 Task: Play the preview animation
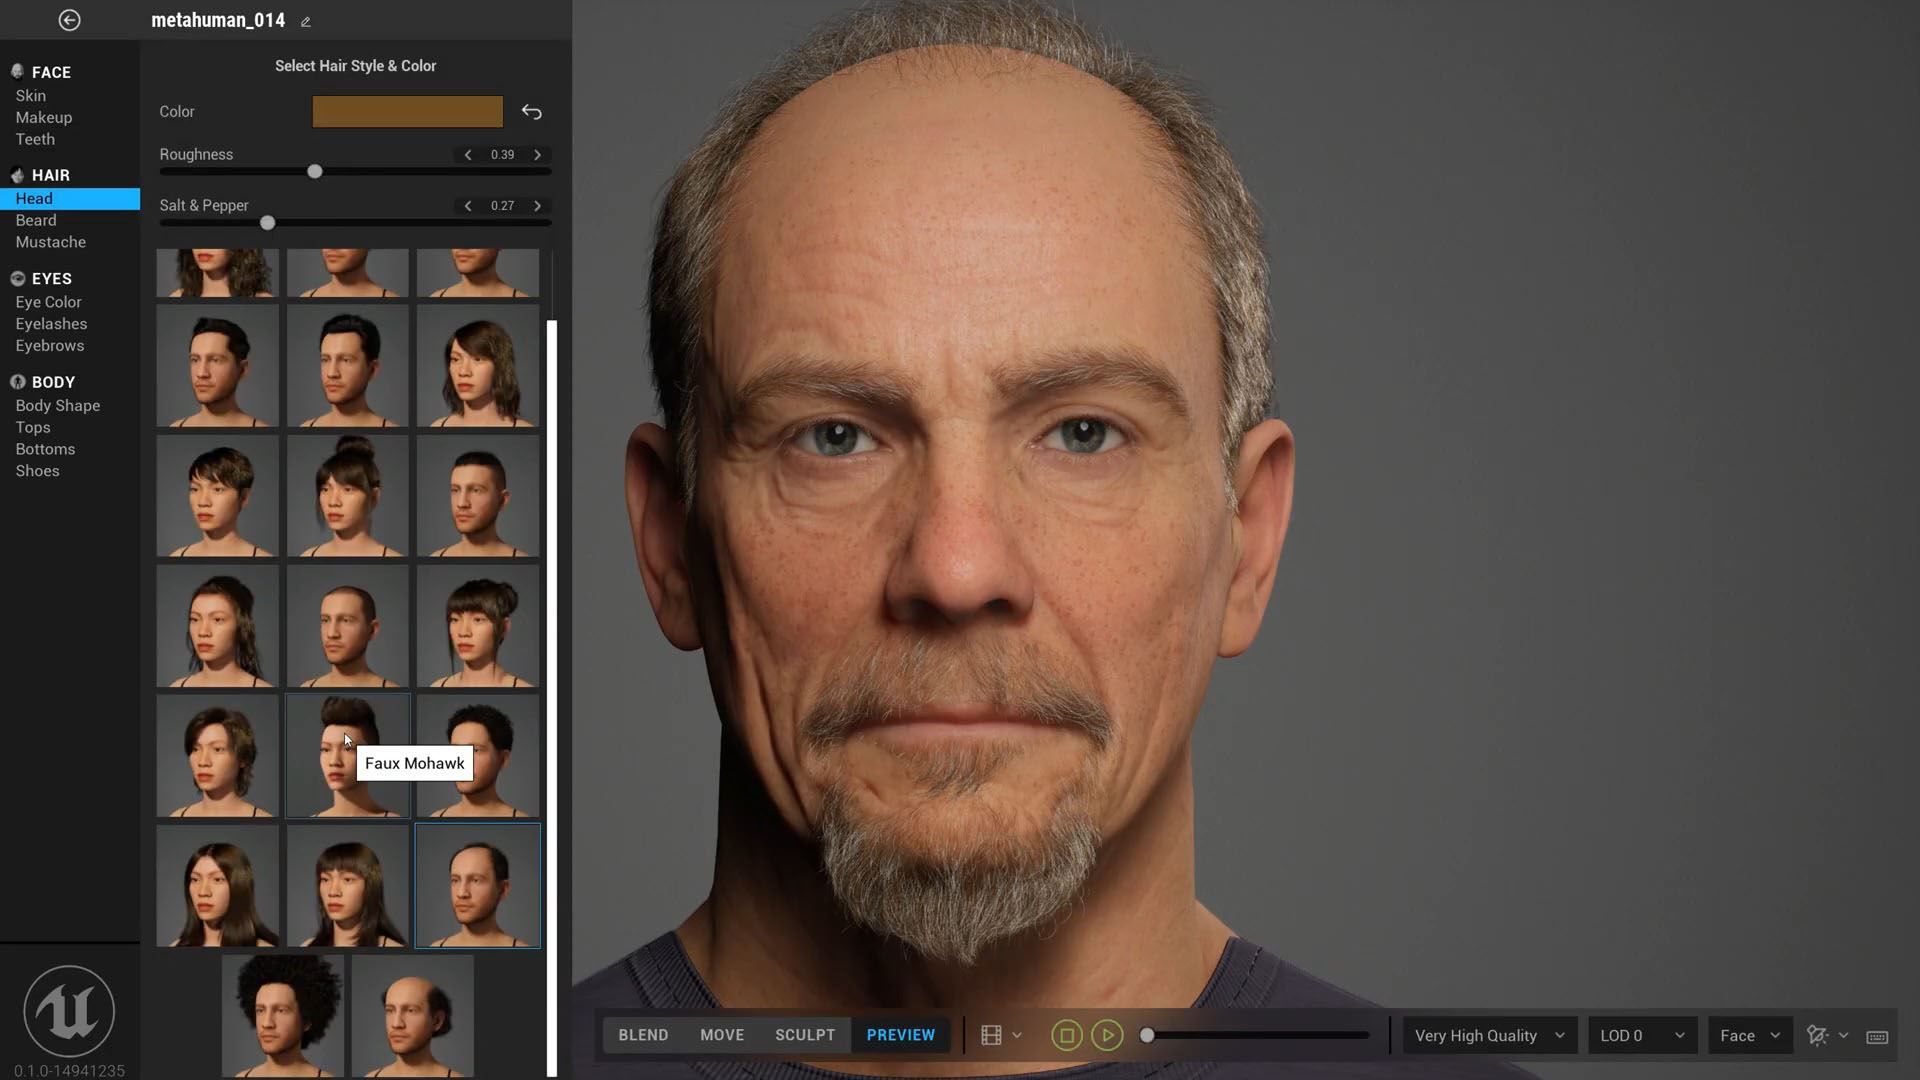point(1107,1036)
